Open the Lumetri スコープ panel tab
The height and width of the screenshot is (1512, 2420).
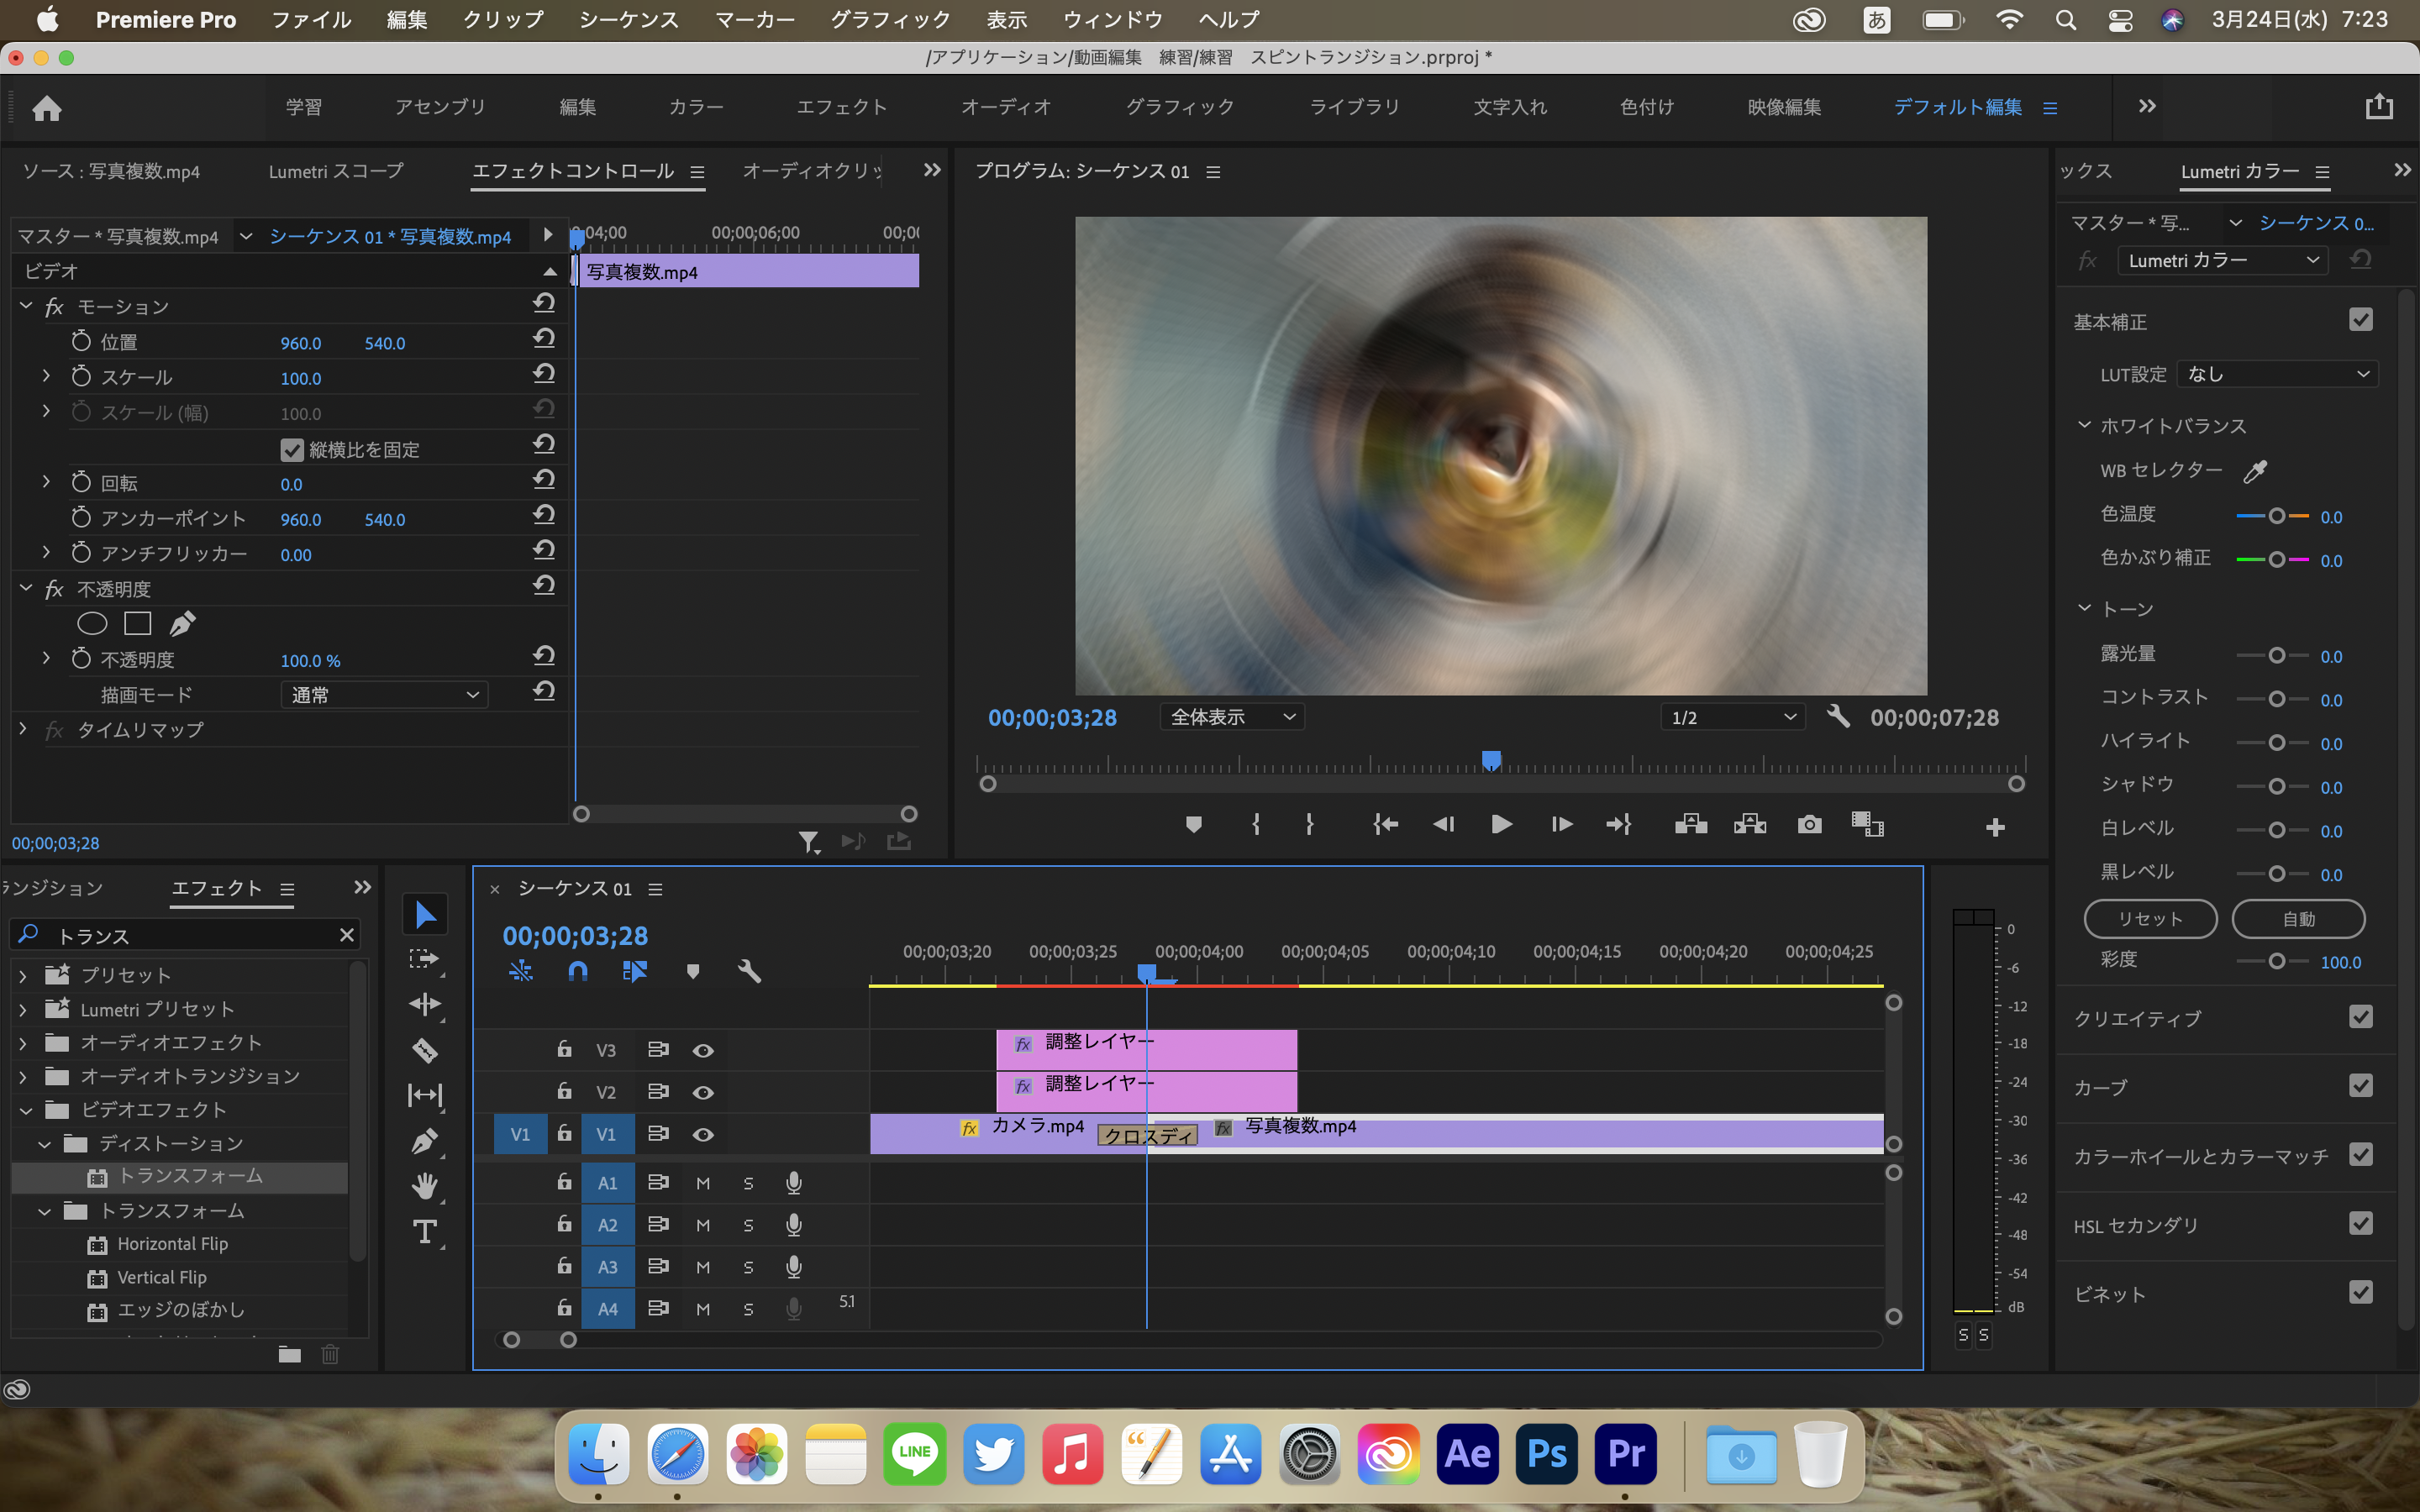336,171
